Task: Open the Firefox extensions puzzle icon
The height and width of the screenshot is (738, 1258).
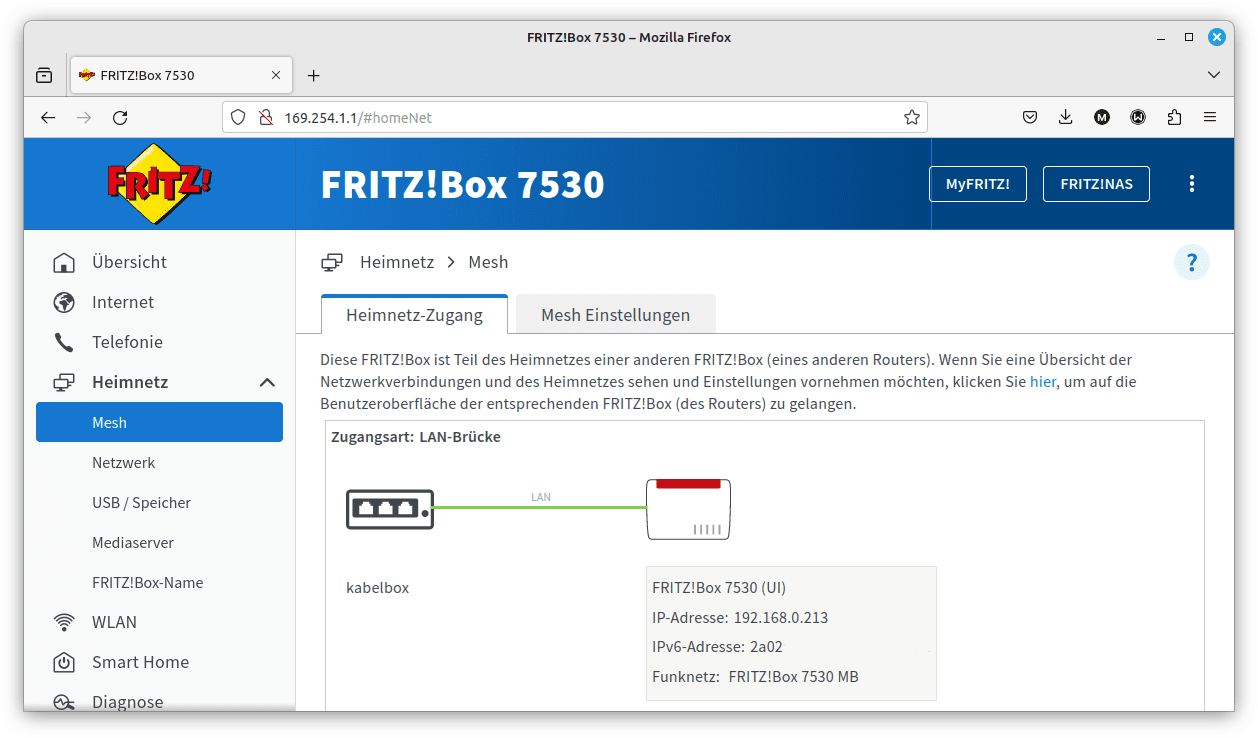Action: click(x=1174, y=117)
